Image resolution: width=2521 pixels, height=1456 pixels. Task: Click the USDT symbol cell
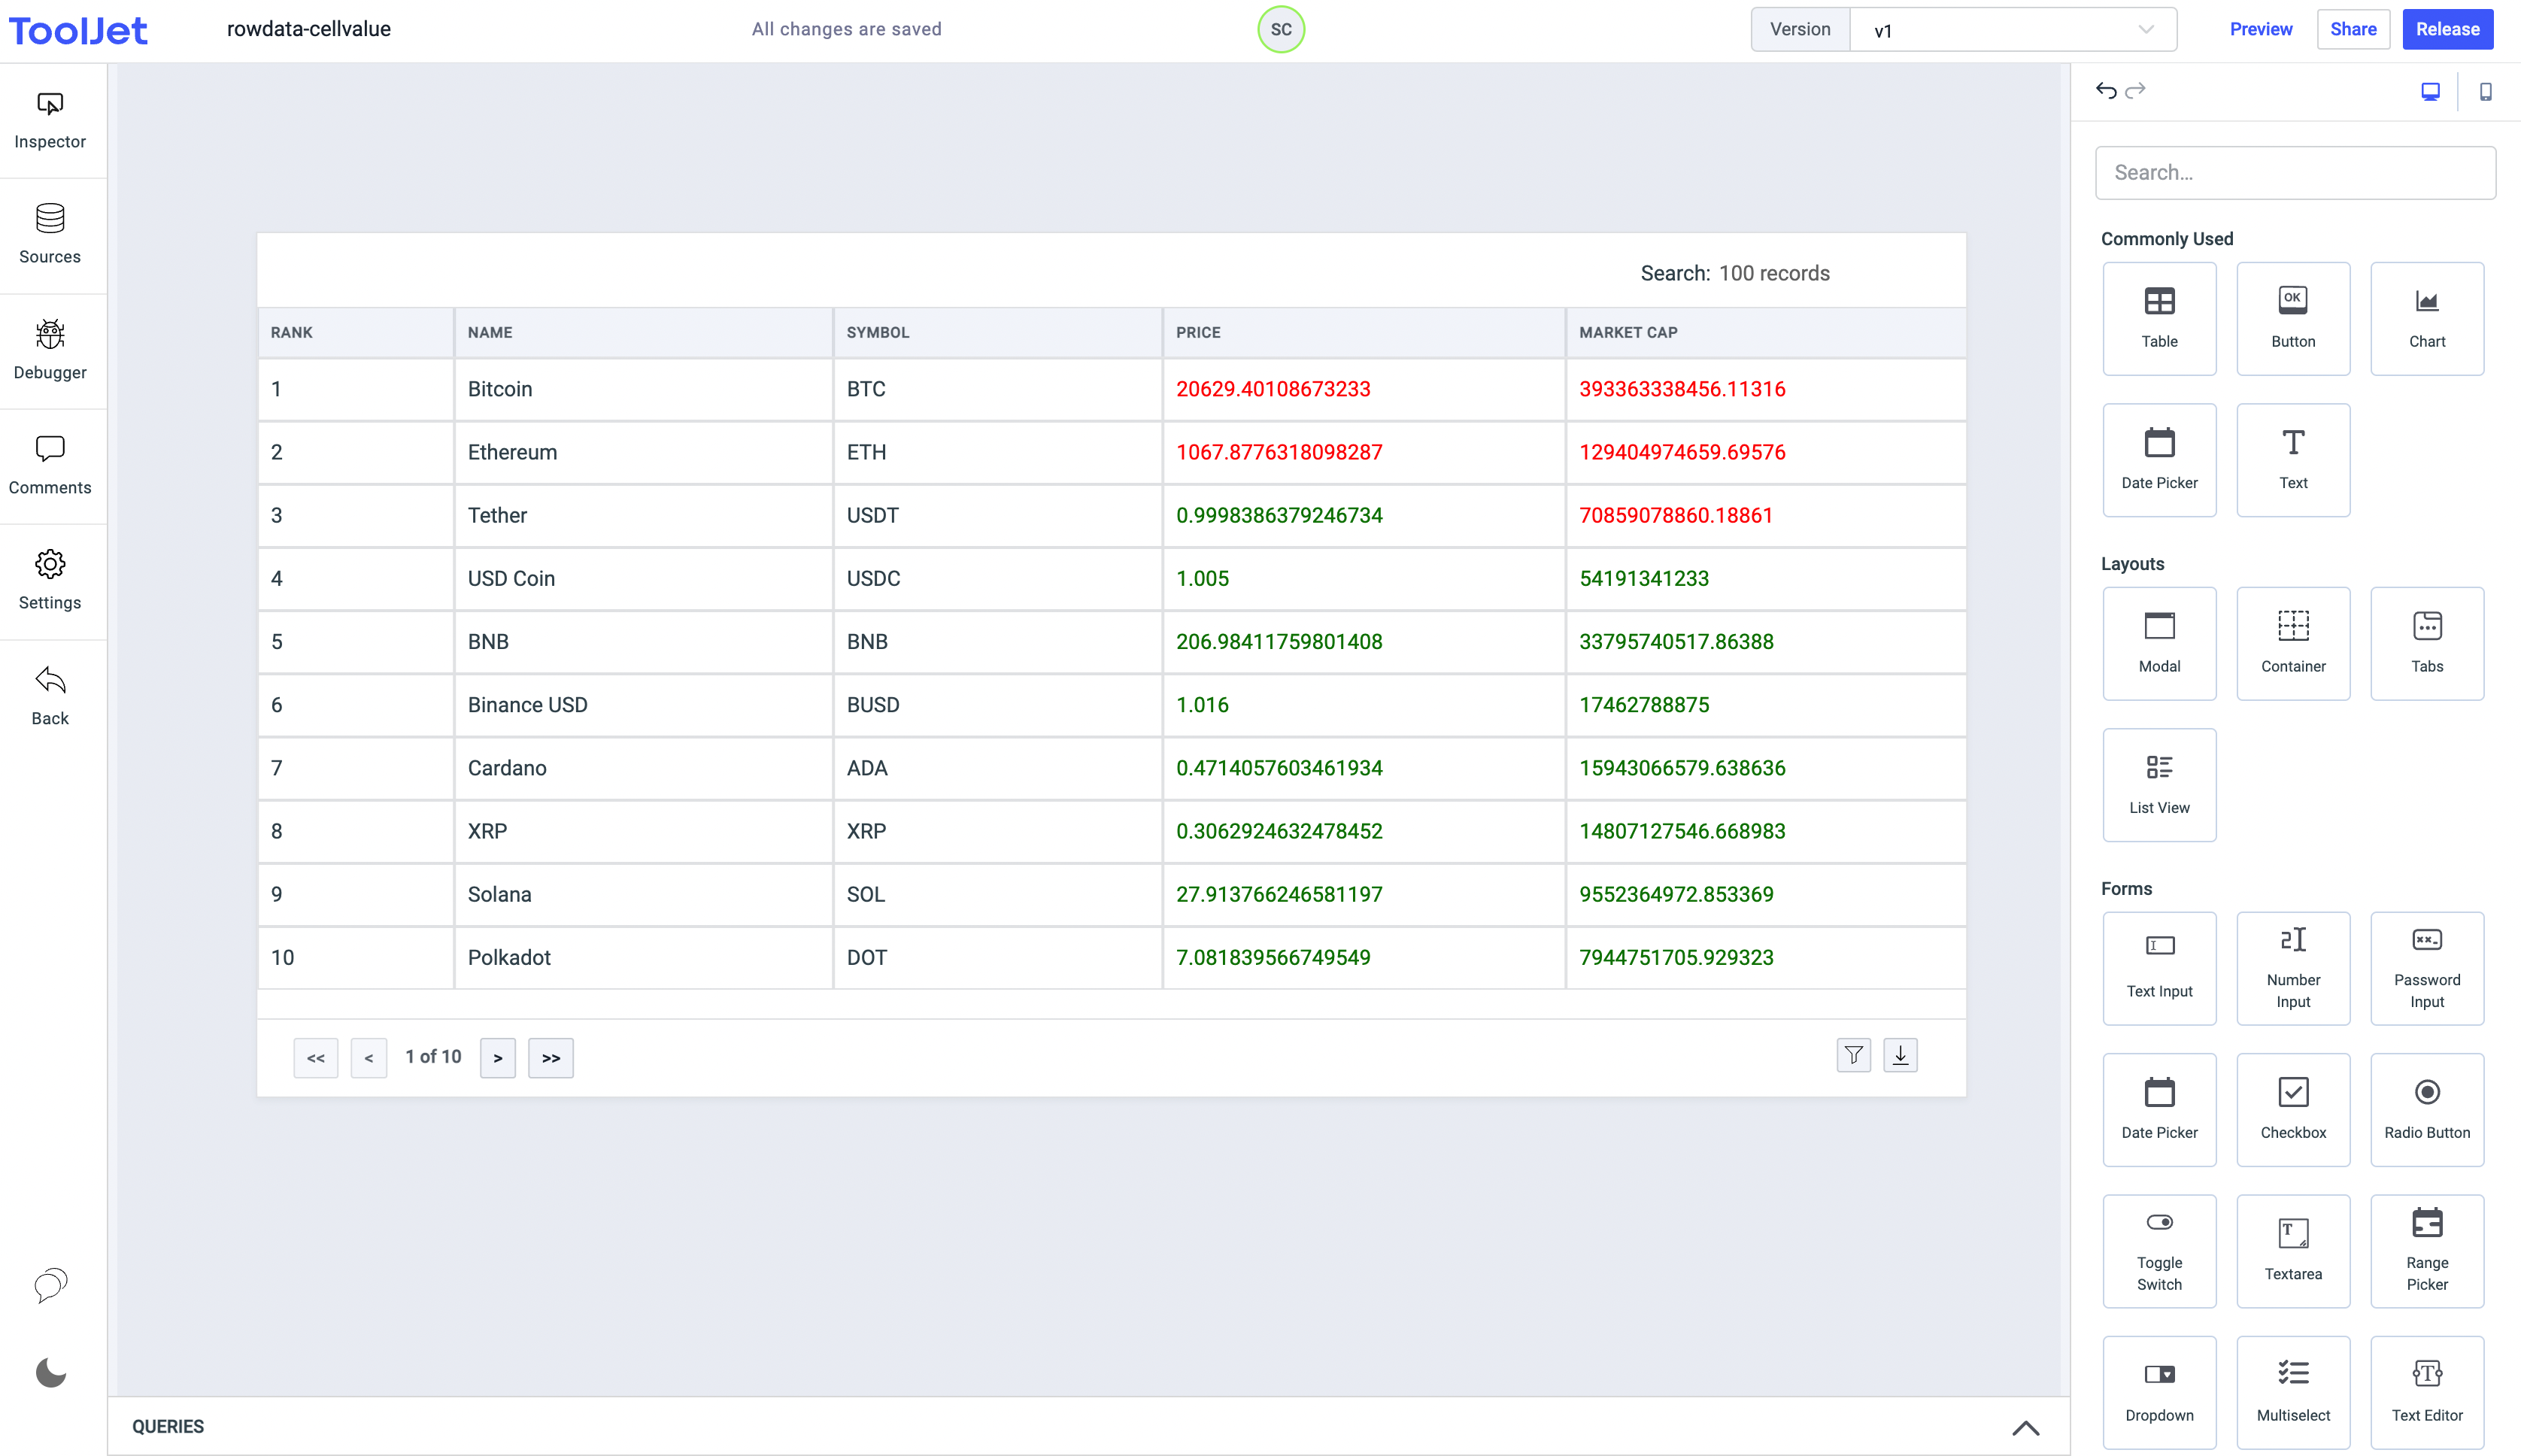click(997, 515)
